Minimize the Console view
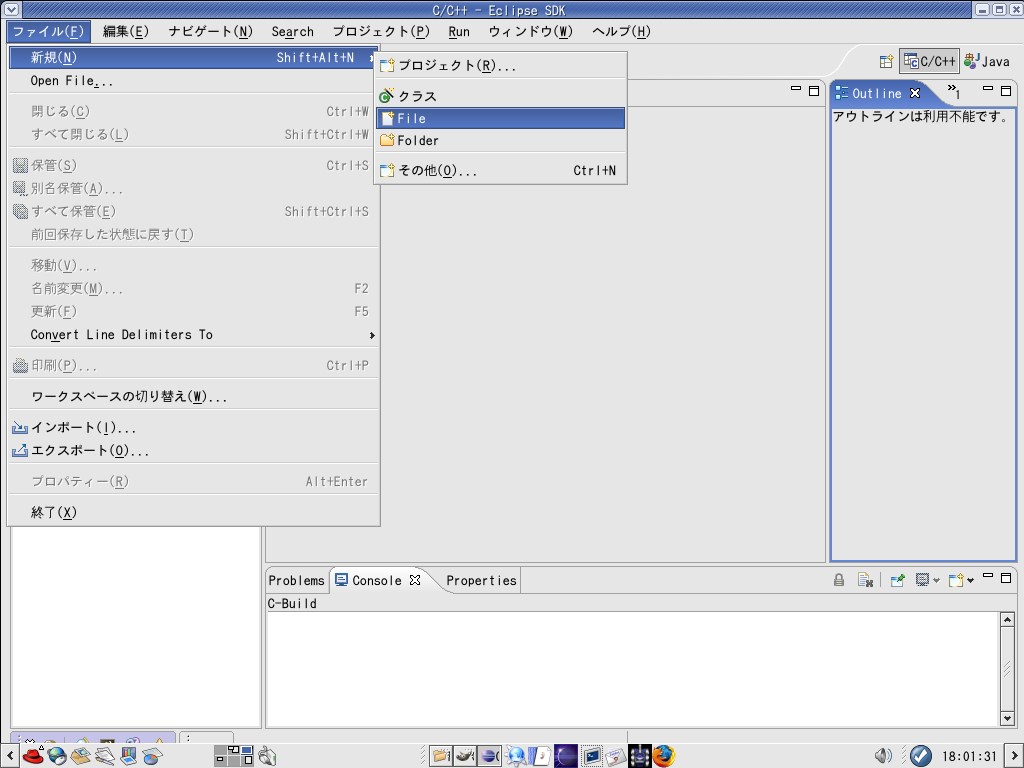The width and height of the screenshot is (1024, 768). (x=987, y=577)
